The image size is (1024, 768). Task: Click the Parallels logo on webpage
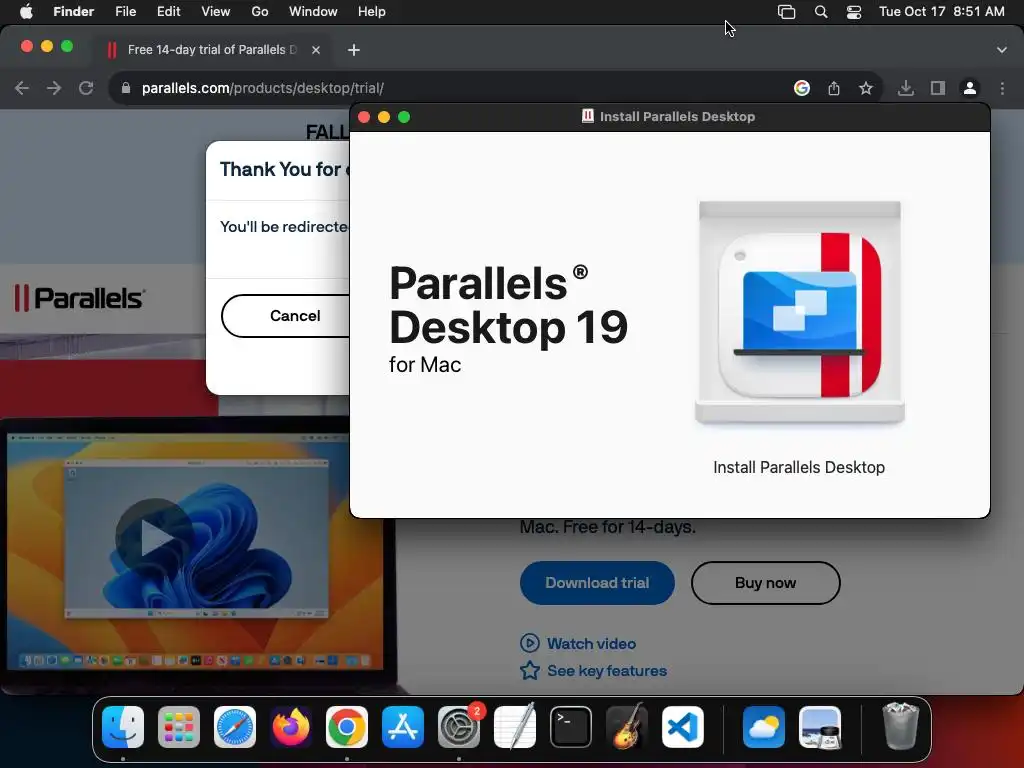80,298
